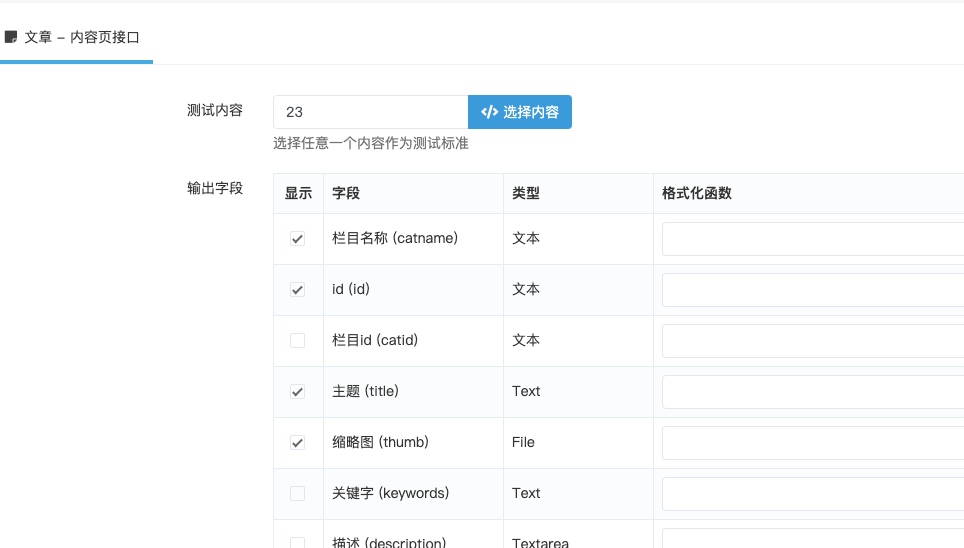
Task: Uncheck the 缩略图 (thumb) checkbox
Action: click(298, 443)
